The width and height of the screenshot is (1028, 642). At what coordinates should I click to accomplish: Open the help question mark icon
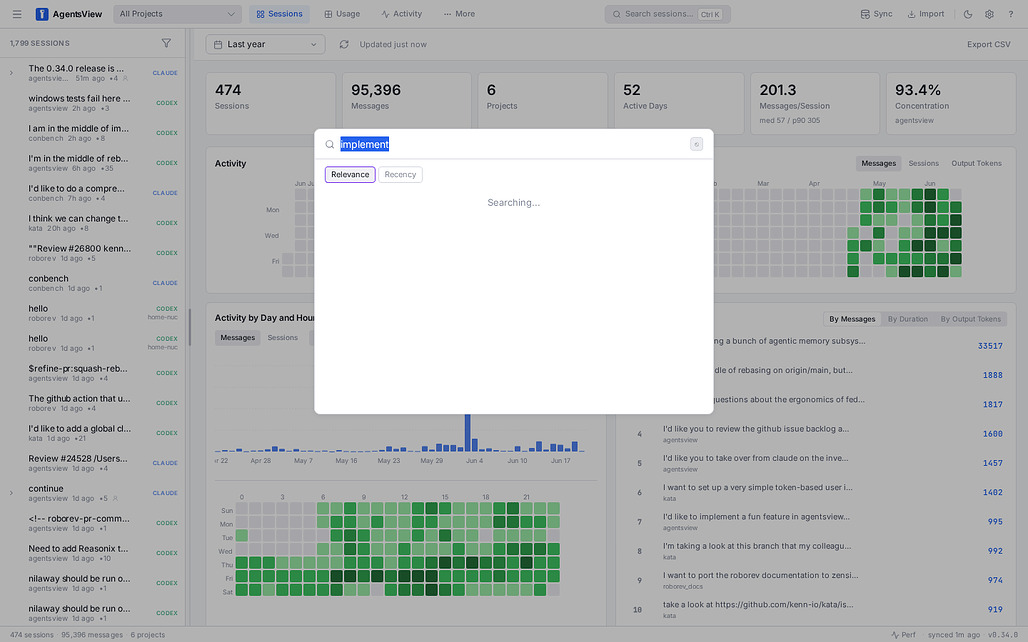(1010, 14)
